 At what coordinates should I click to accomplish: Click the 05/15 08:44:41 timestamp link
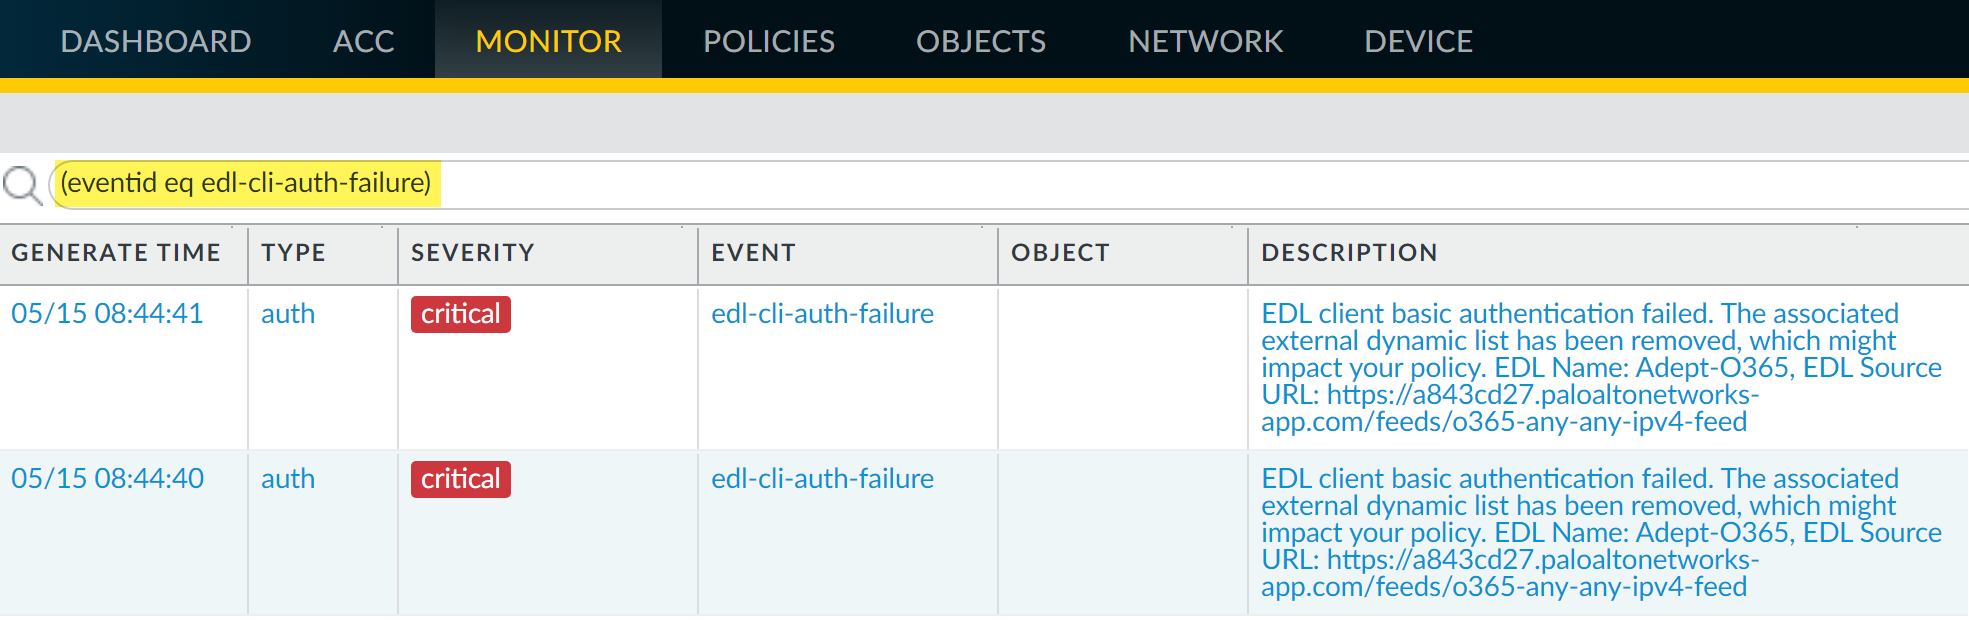pyautogui.click(x=107, y=314)
